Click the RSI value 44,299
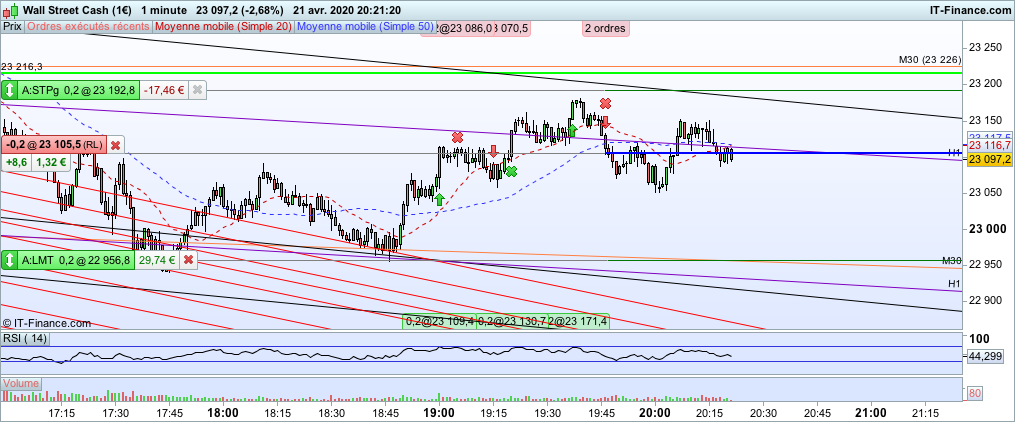 [x=984, y=355]
